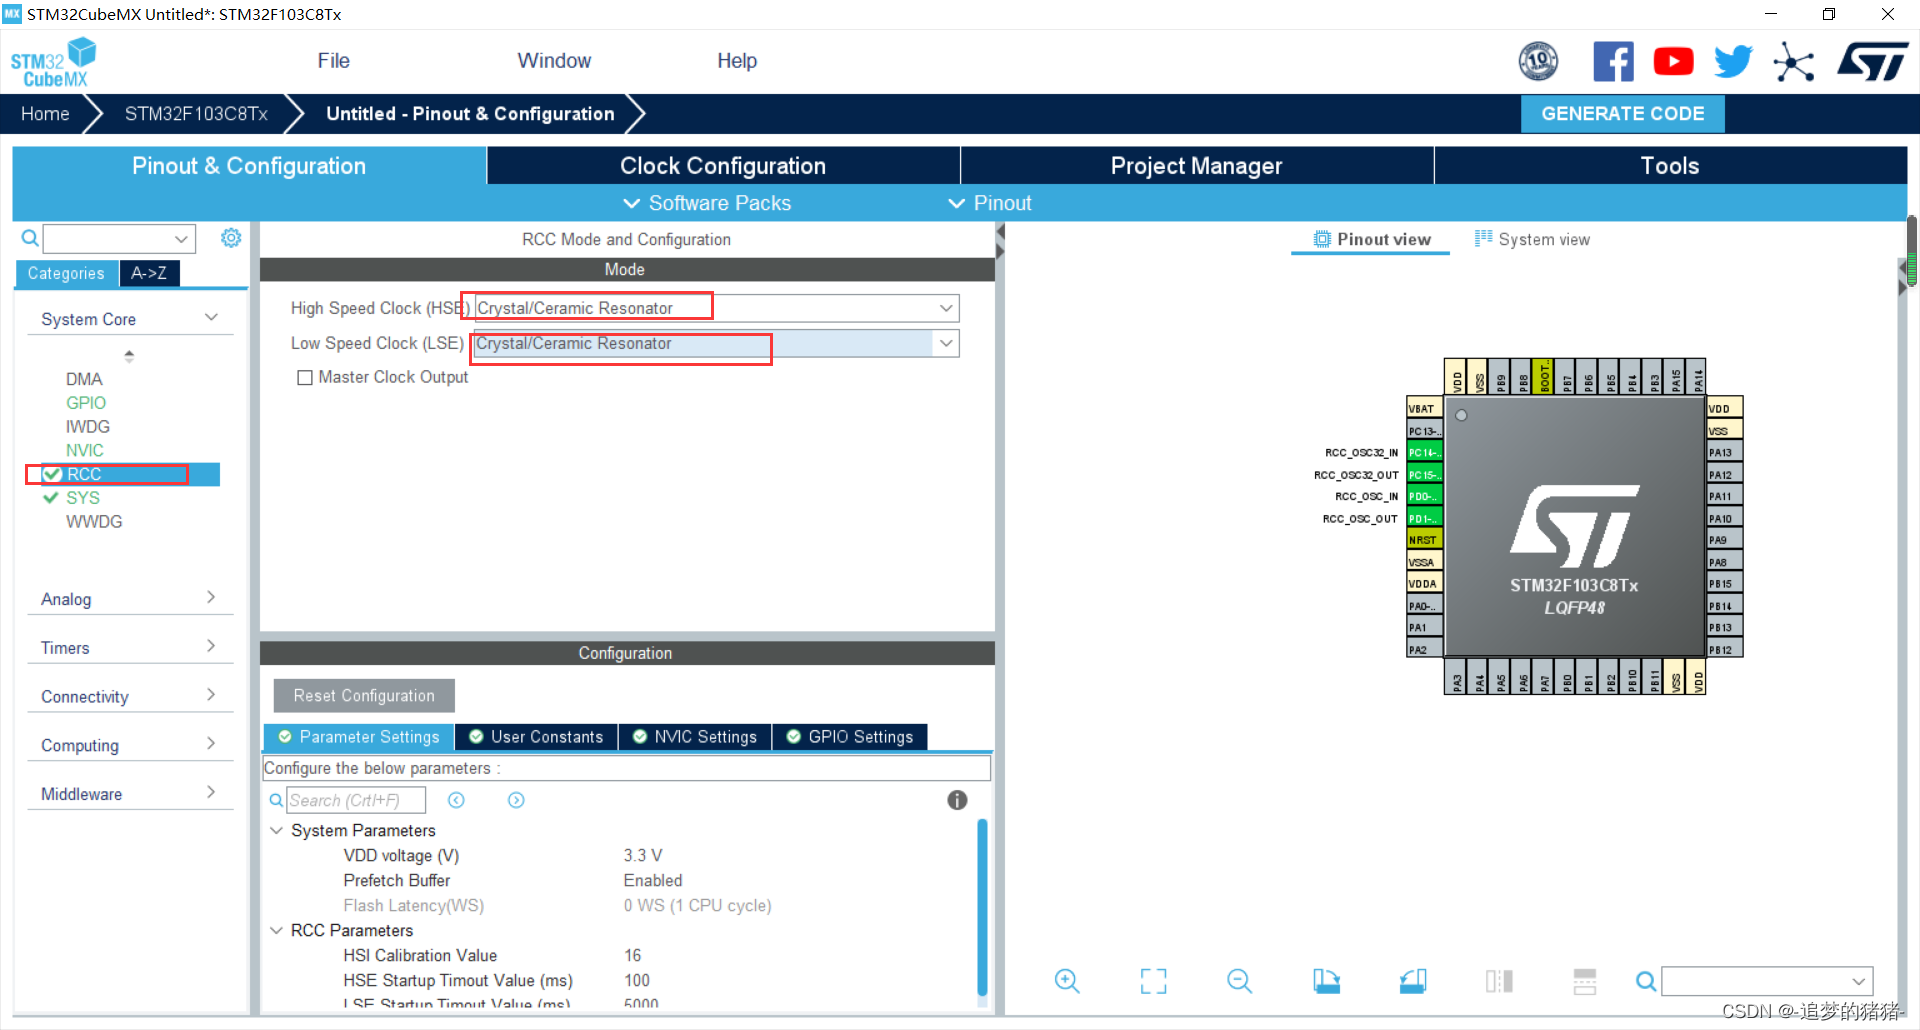The height and width of the screenshot is (1030, 1920).
Task: Go to previous parameter search result
Action: (456, 800)
